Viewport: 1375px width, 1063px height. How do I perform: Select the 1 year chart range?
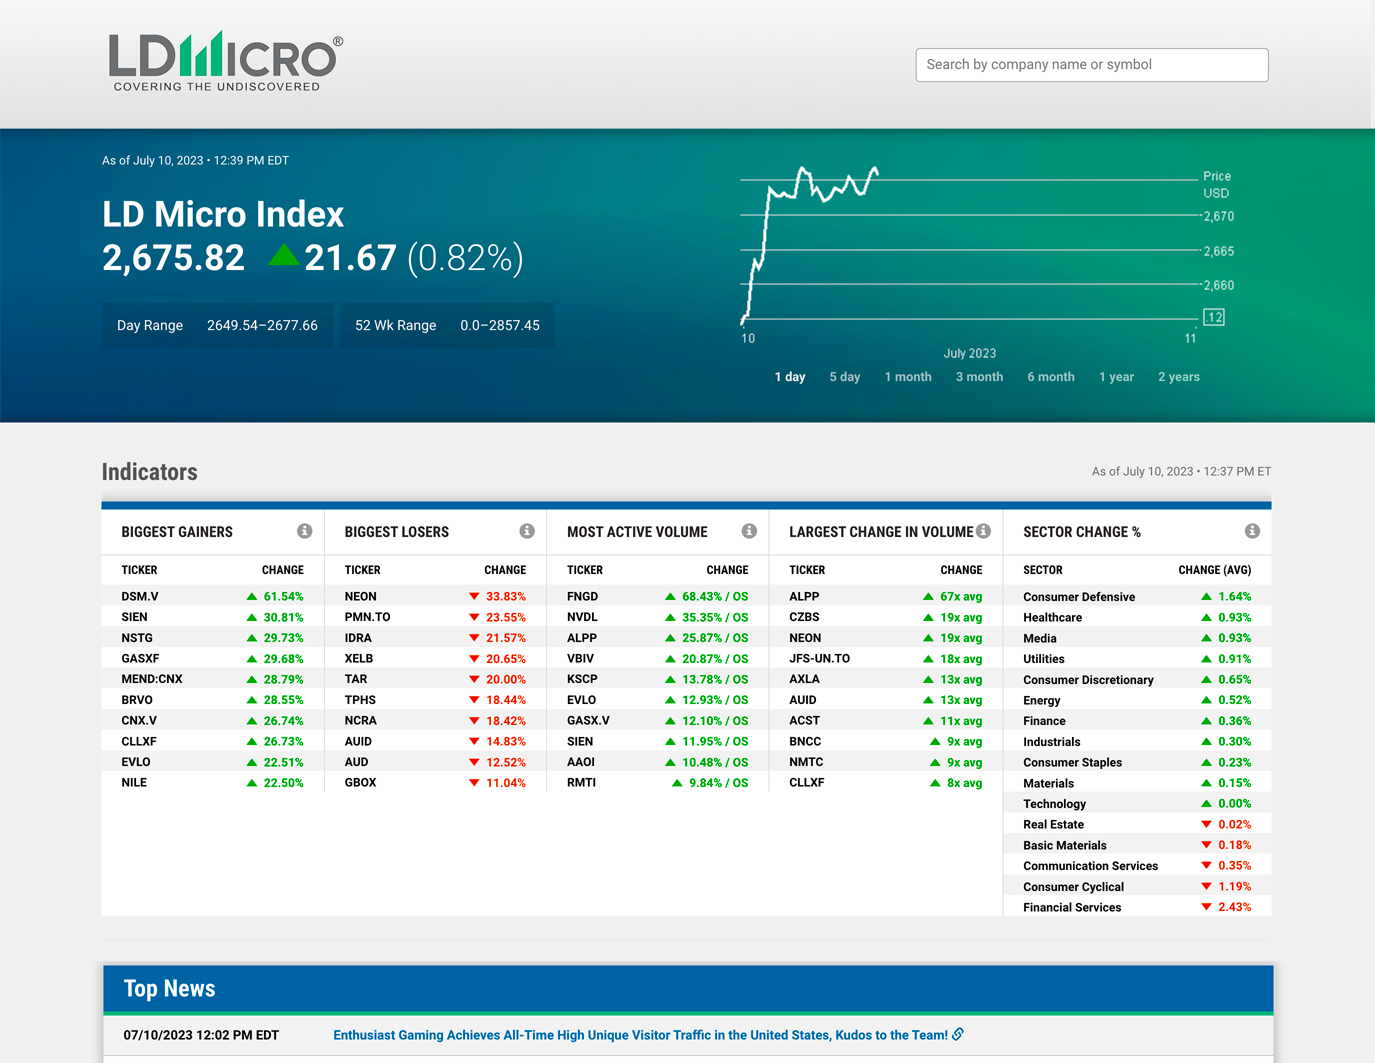1116,377
